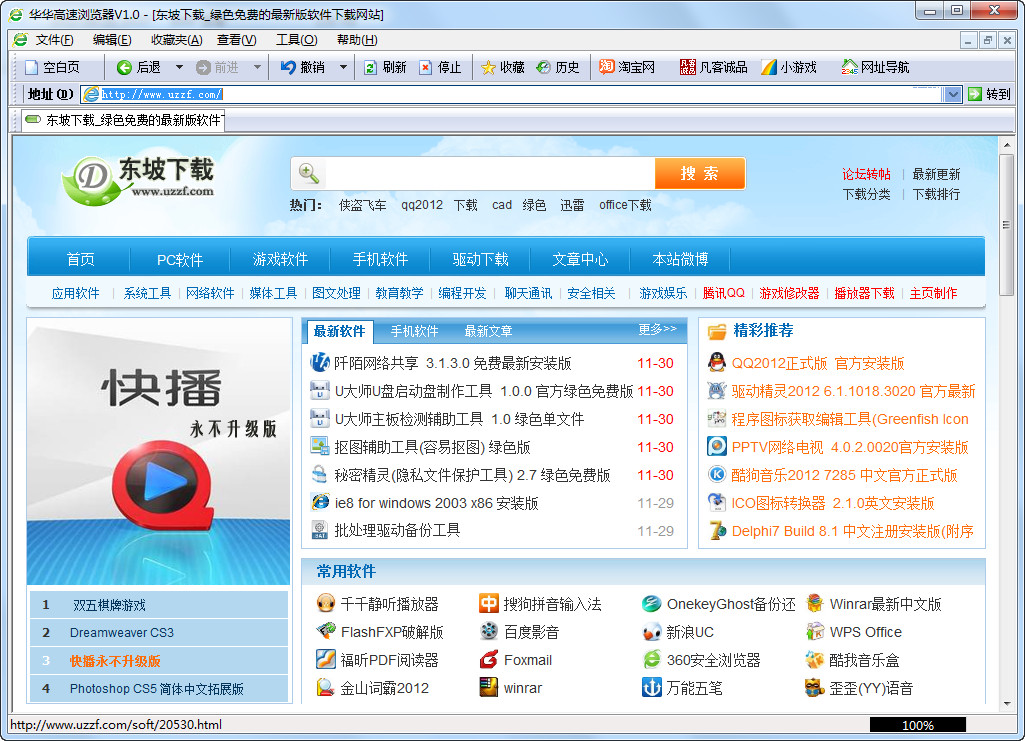This screenshot has width=1025, height=741.
Task: Click the hot keyword 侠盗飞车
Action: [362, 205]
